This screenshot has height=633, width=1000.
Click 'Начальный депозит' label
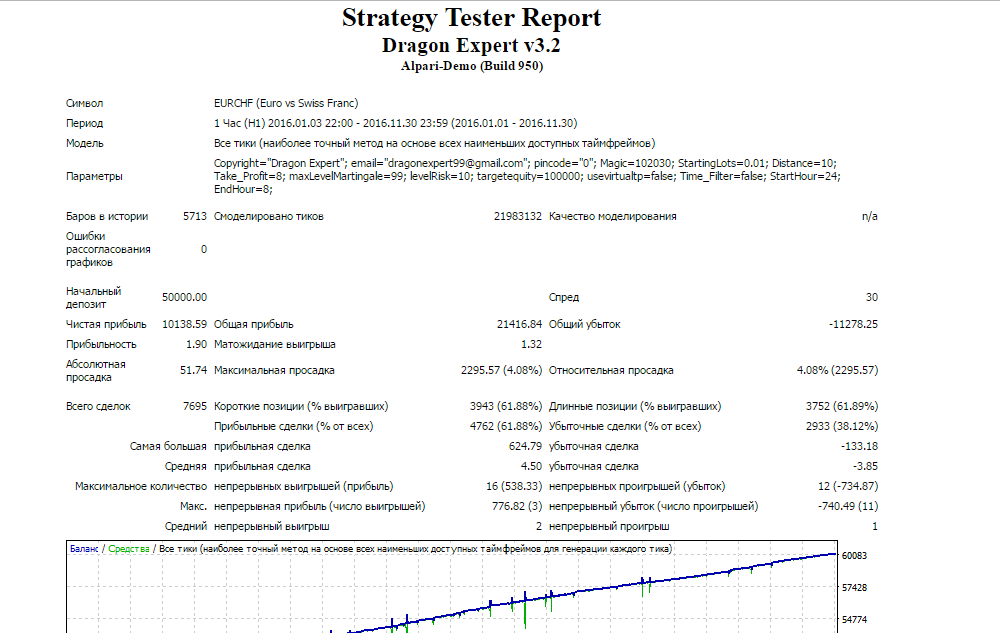tap(94, 298)
